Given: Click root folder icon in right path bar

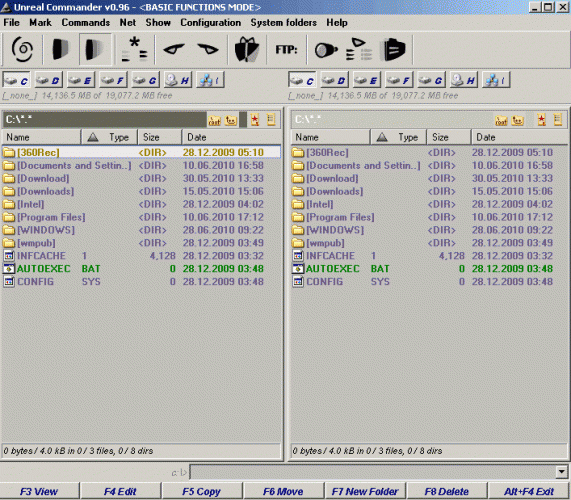Looking at the screenshot, I should click(x=501, y=120).
